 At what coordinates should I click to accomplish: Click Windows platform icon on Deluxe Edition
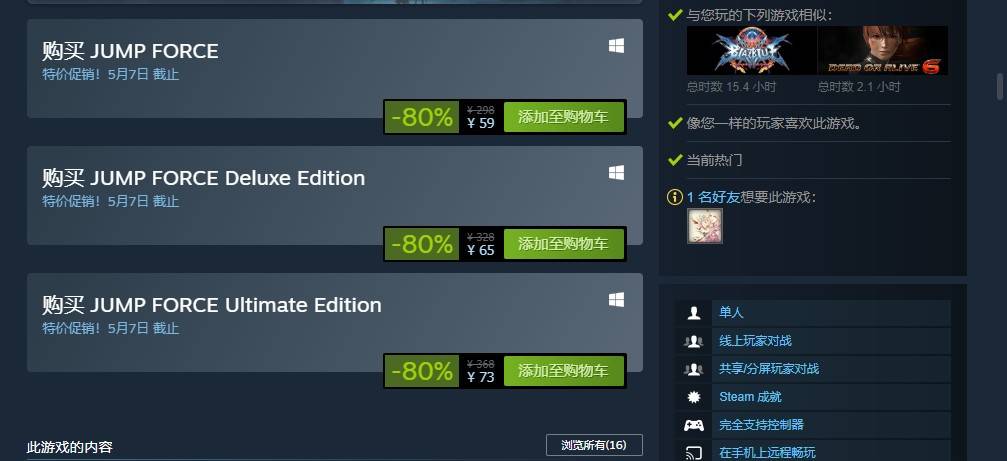coord(616,173)
